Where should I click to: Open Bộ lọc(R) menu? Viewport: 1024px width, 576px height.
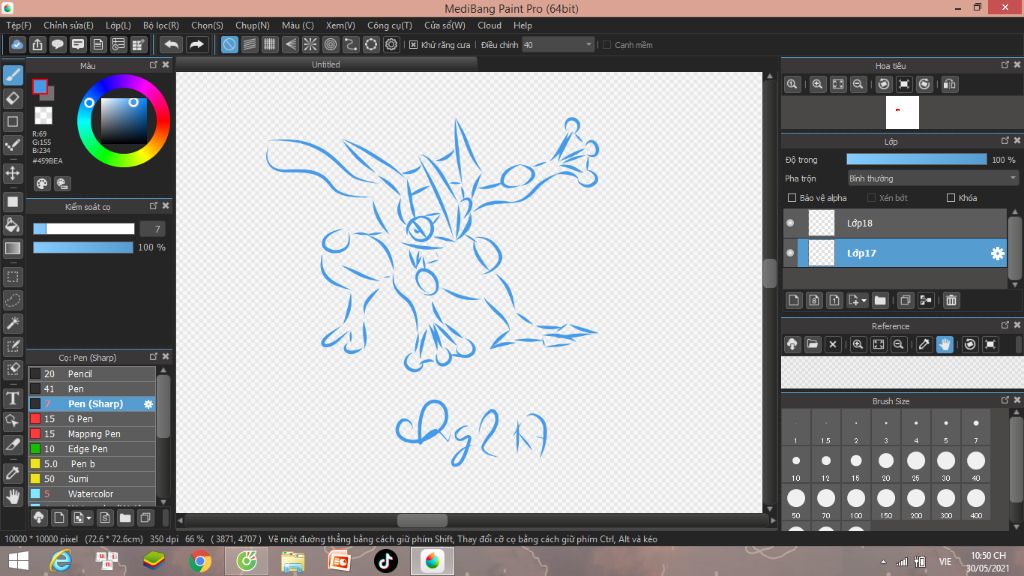(161, 25)
